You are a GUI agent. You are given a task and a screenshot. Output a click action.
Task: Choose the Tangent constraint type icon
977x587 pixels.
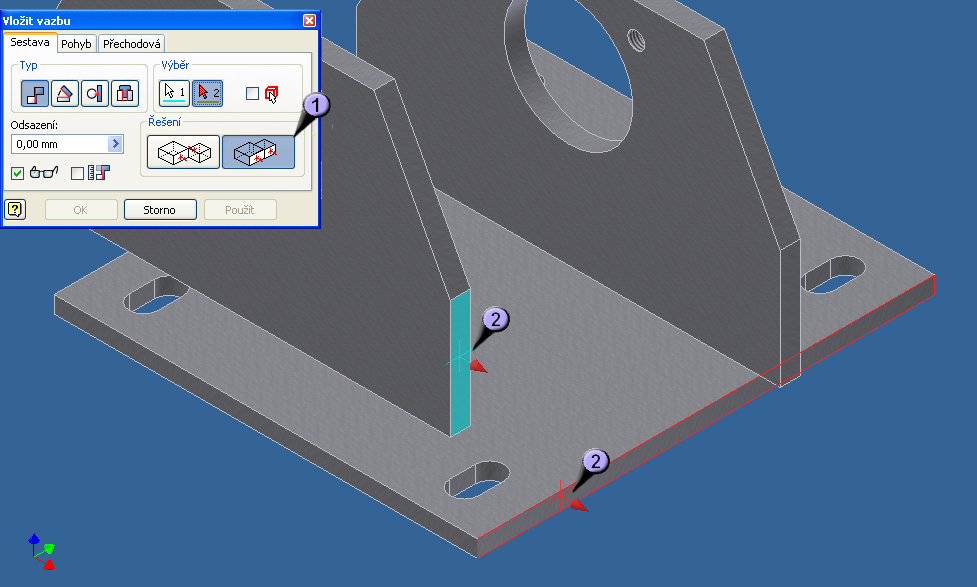pos(95,94)
